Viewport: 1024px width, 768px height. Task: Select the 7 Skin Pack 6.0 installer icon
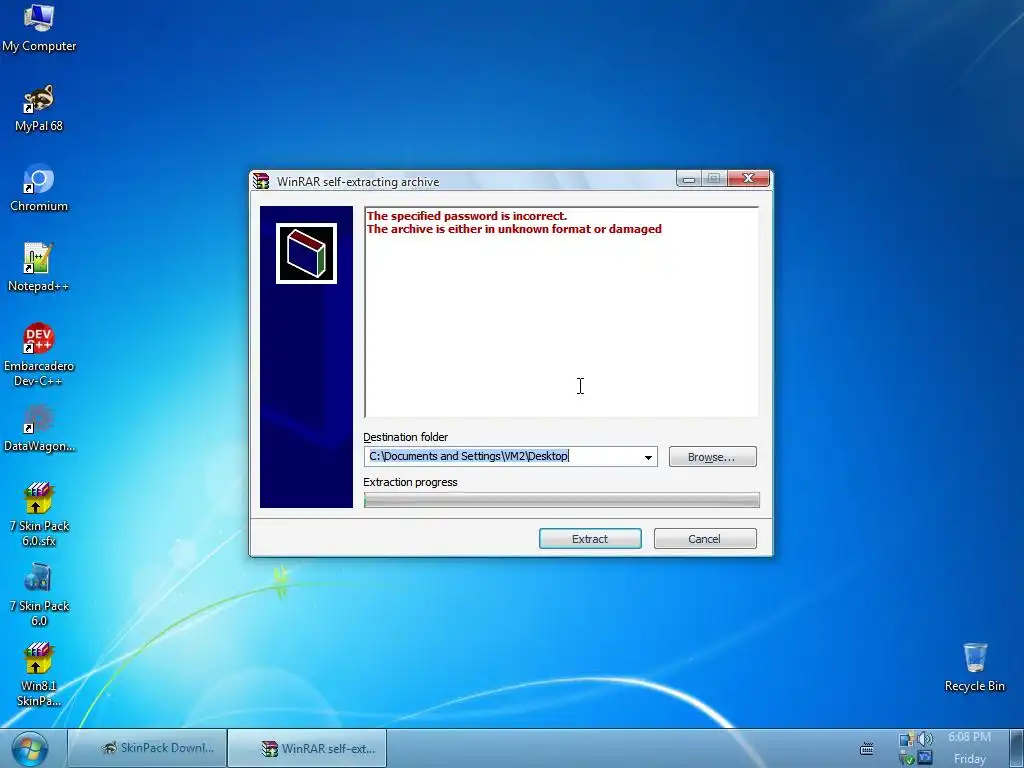coord(39,595)
